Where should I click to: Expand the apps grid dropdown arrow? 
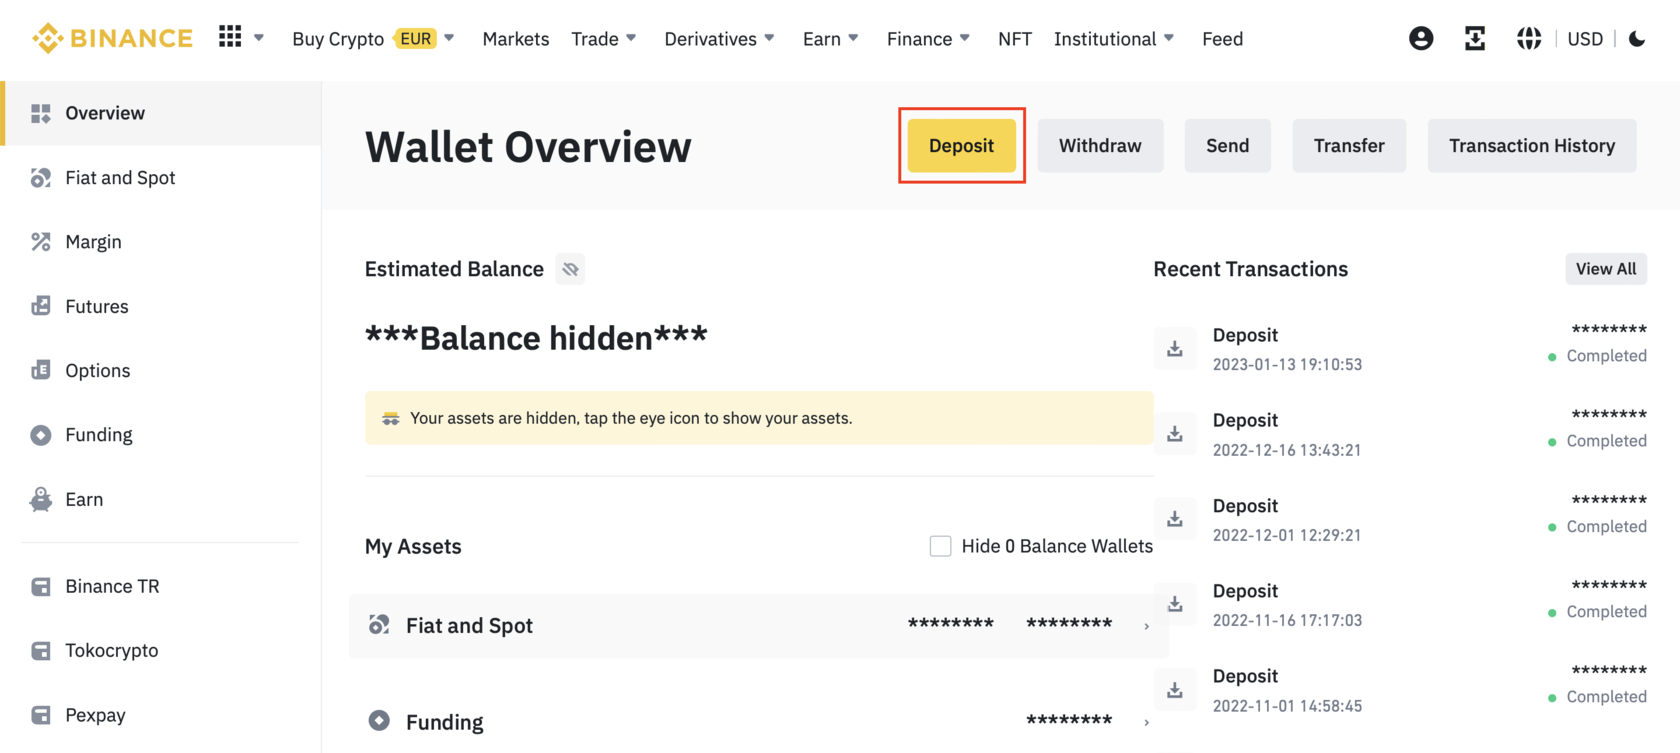pyautogui.click(x=259, y=38)
